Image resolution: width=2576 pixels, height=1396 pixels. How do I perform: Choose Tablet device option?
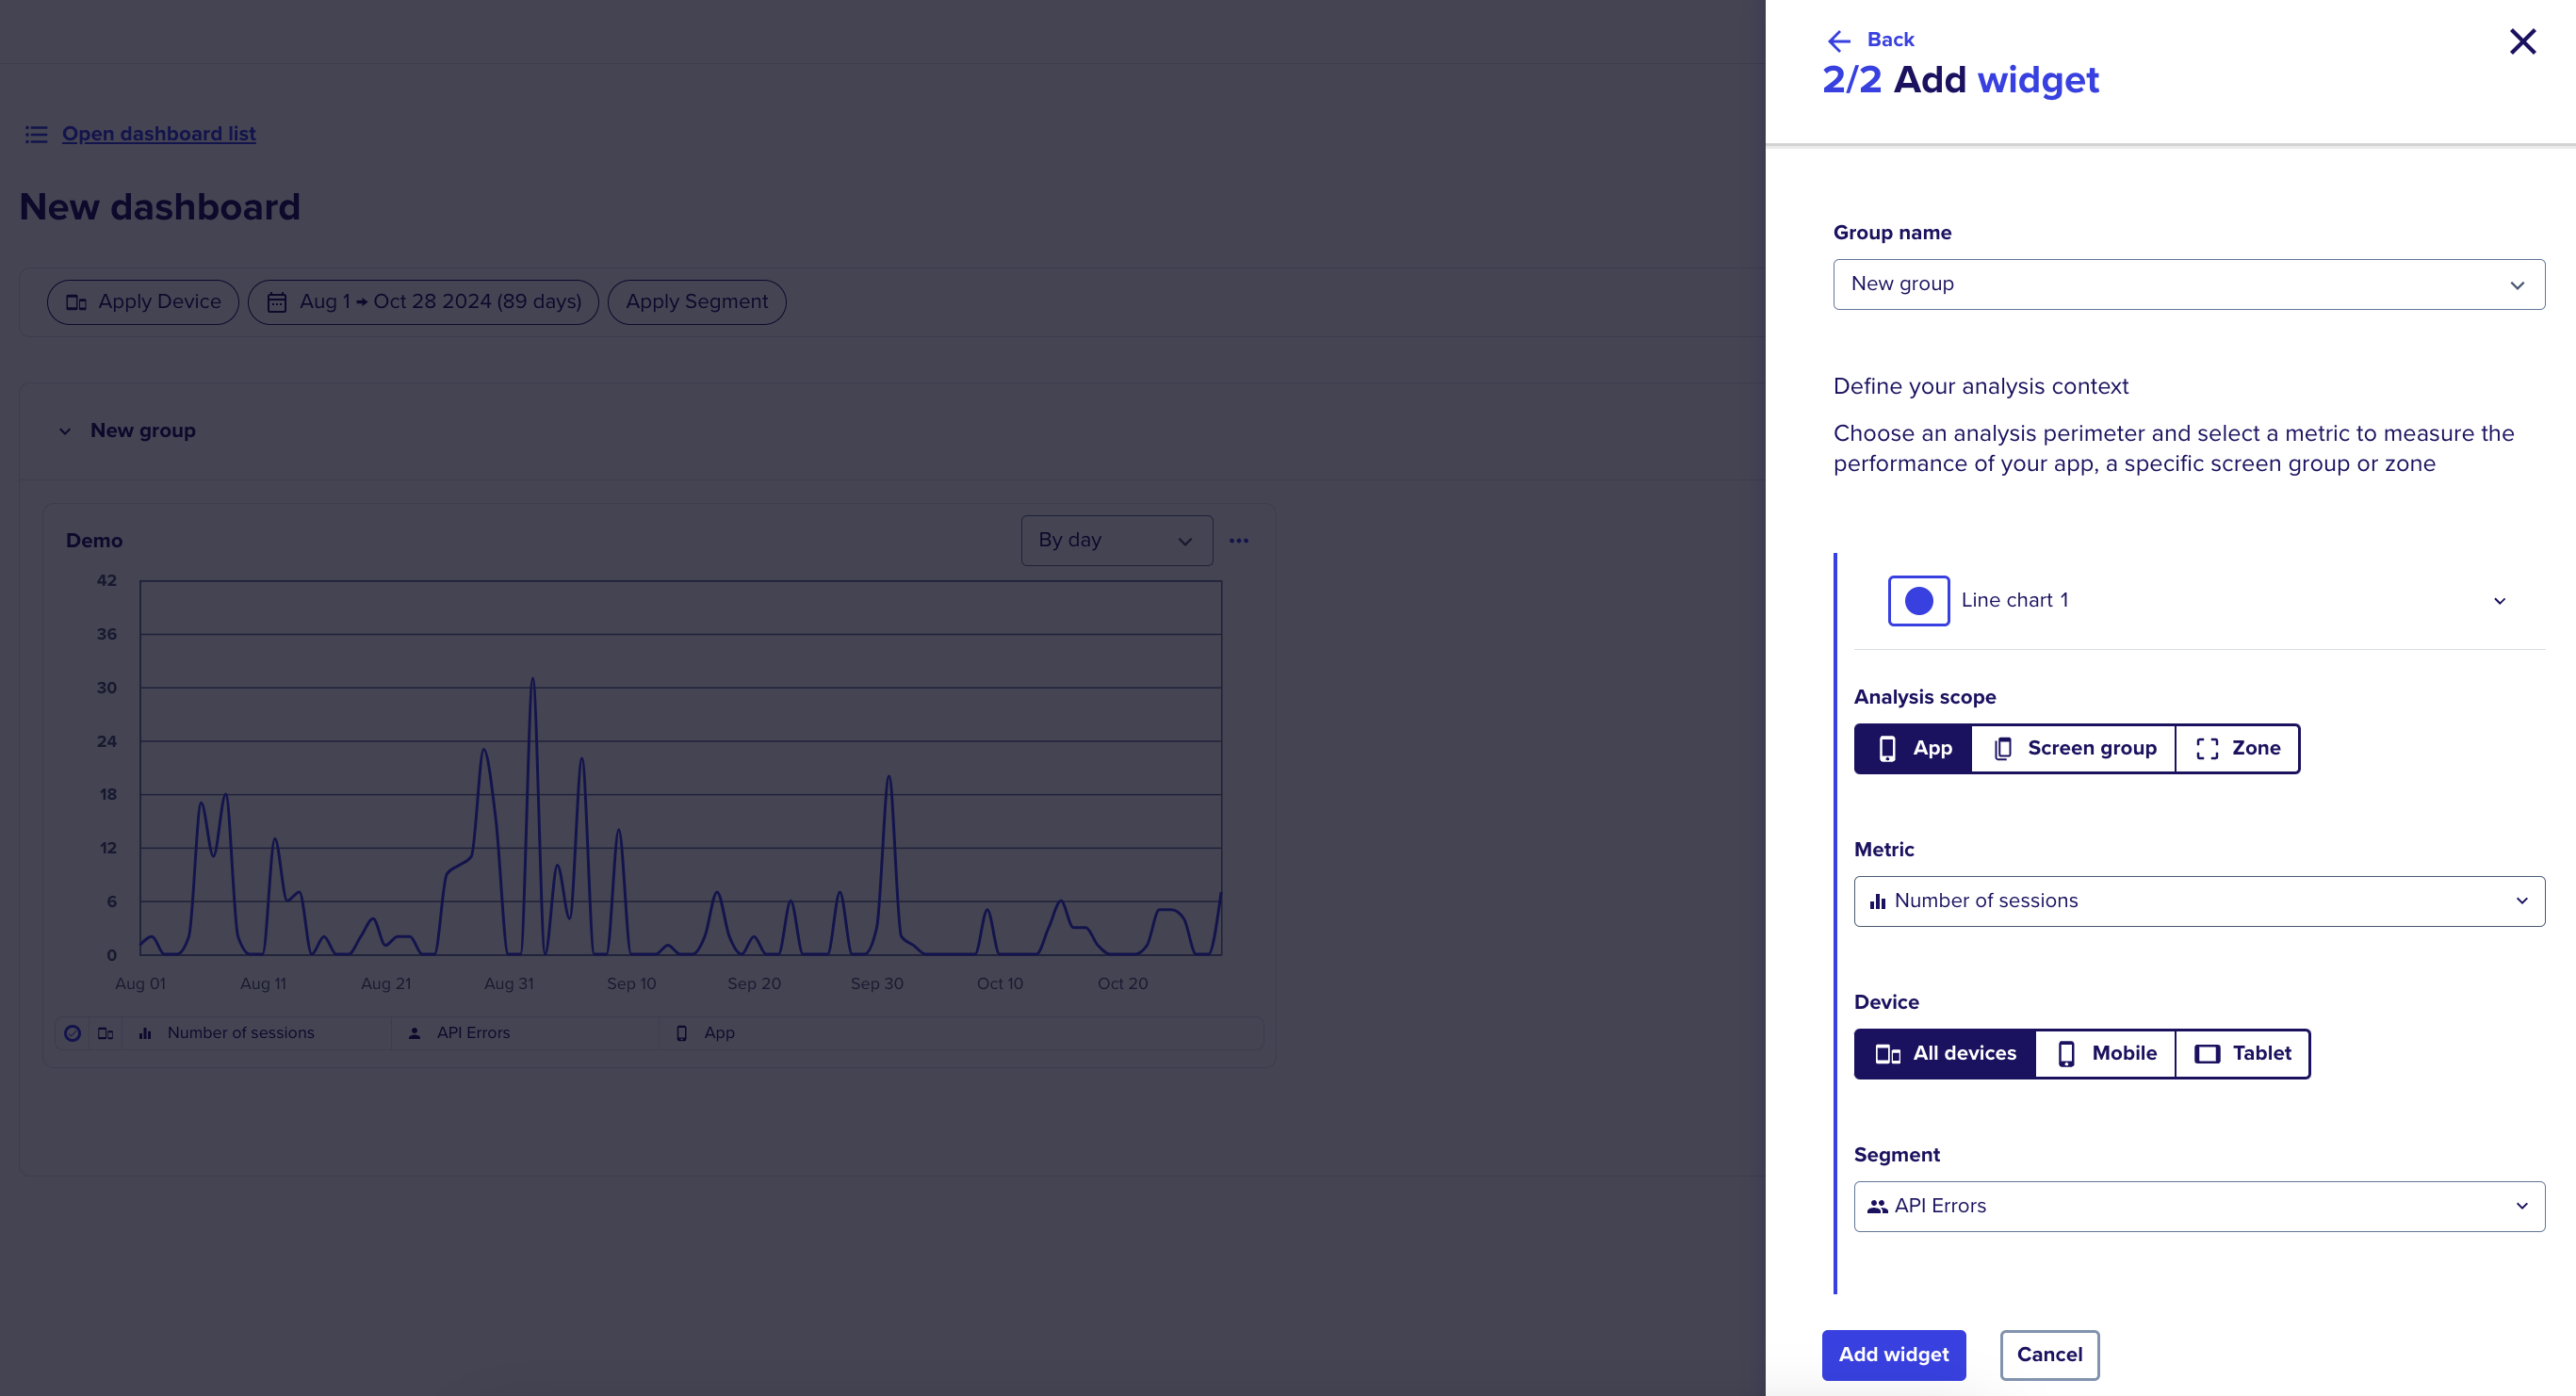click(x=2242, y=1053)
